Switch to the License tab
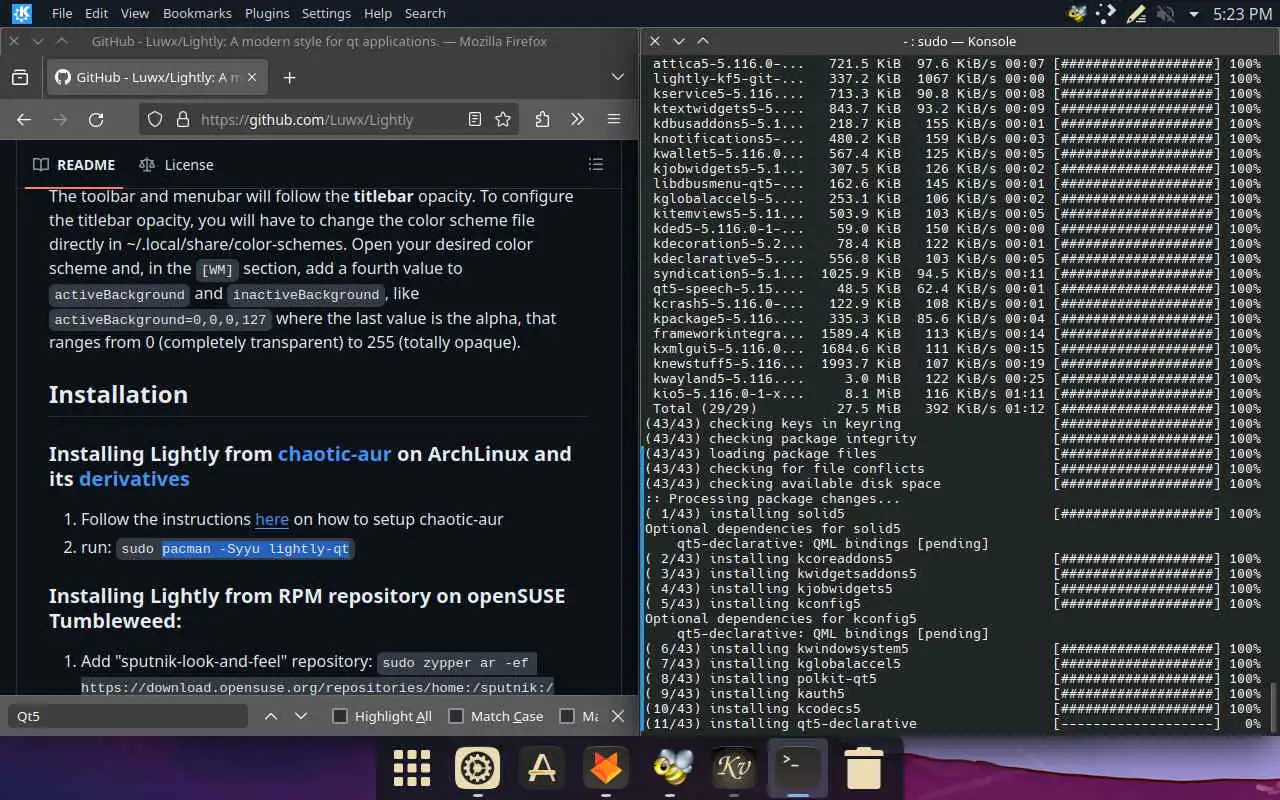 point(176,165)
